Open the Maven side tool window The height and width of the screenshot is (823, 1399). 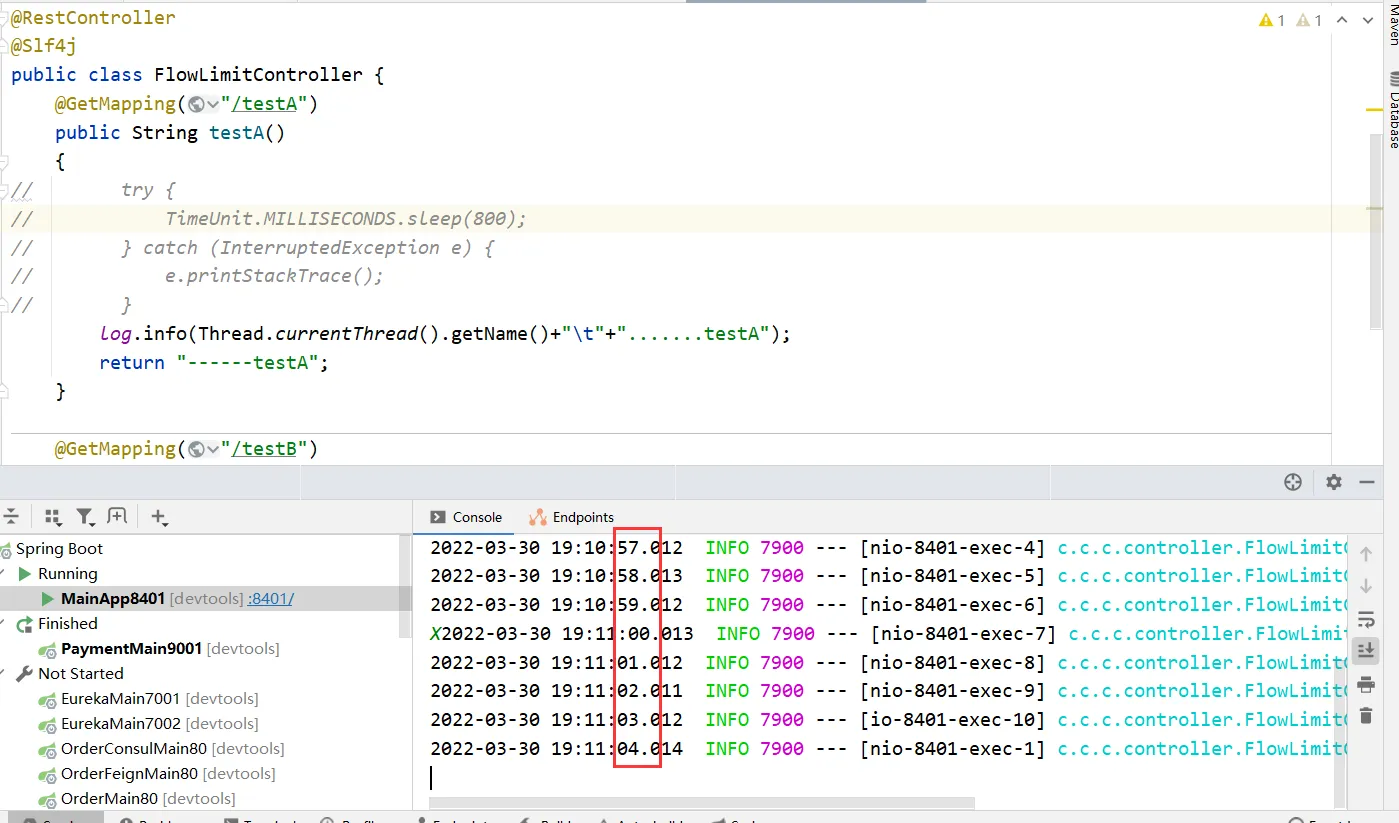click(1391, 22)
